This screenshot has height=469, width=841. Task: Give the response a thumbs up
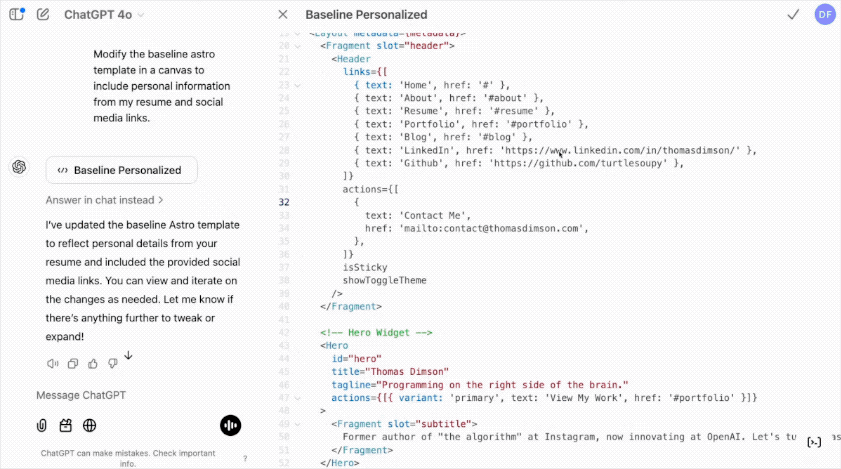[92, 364]
